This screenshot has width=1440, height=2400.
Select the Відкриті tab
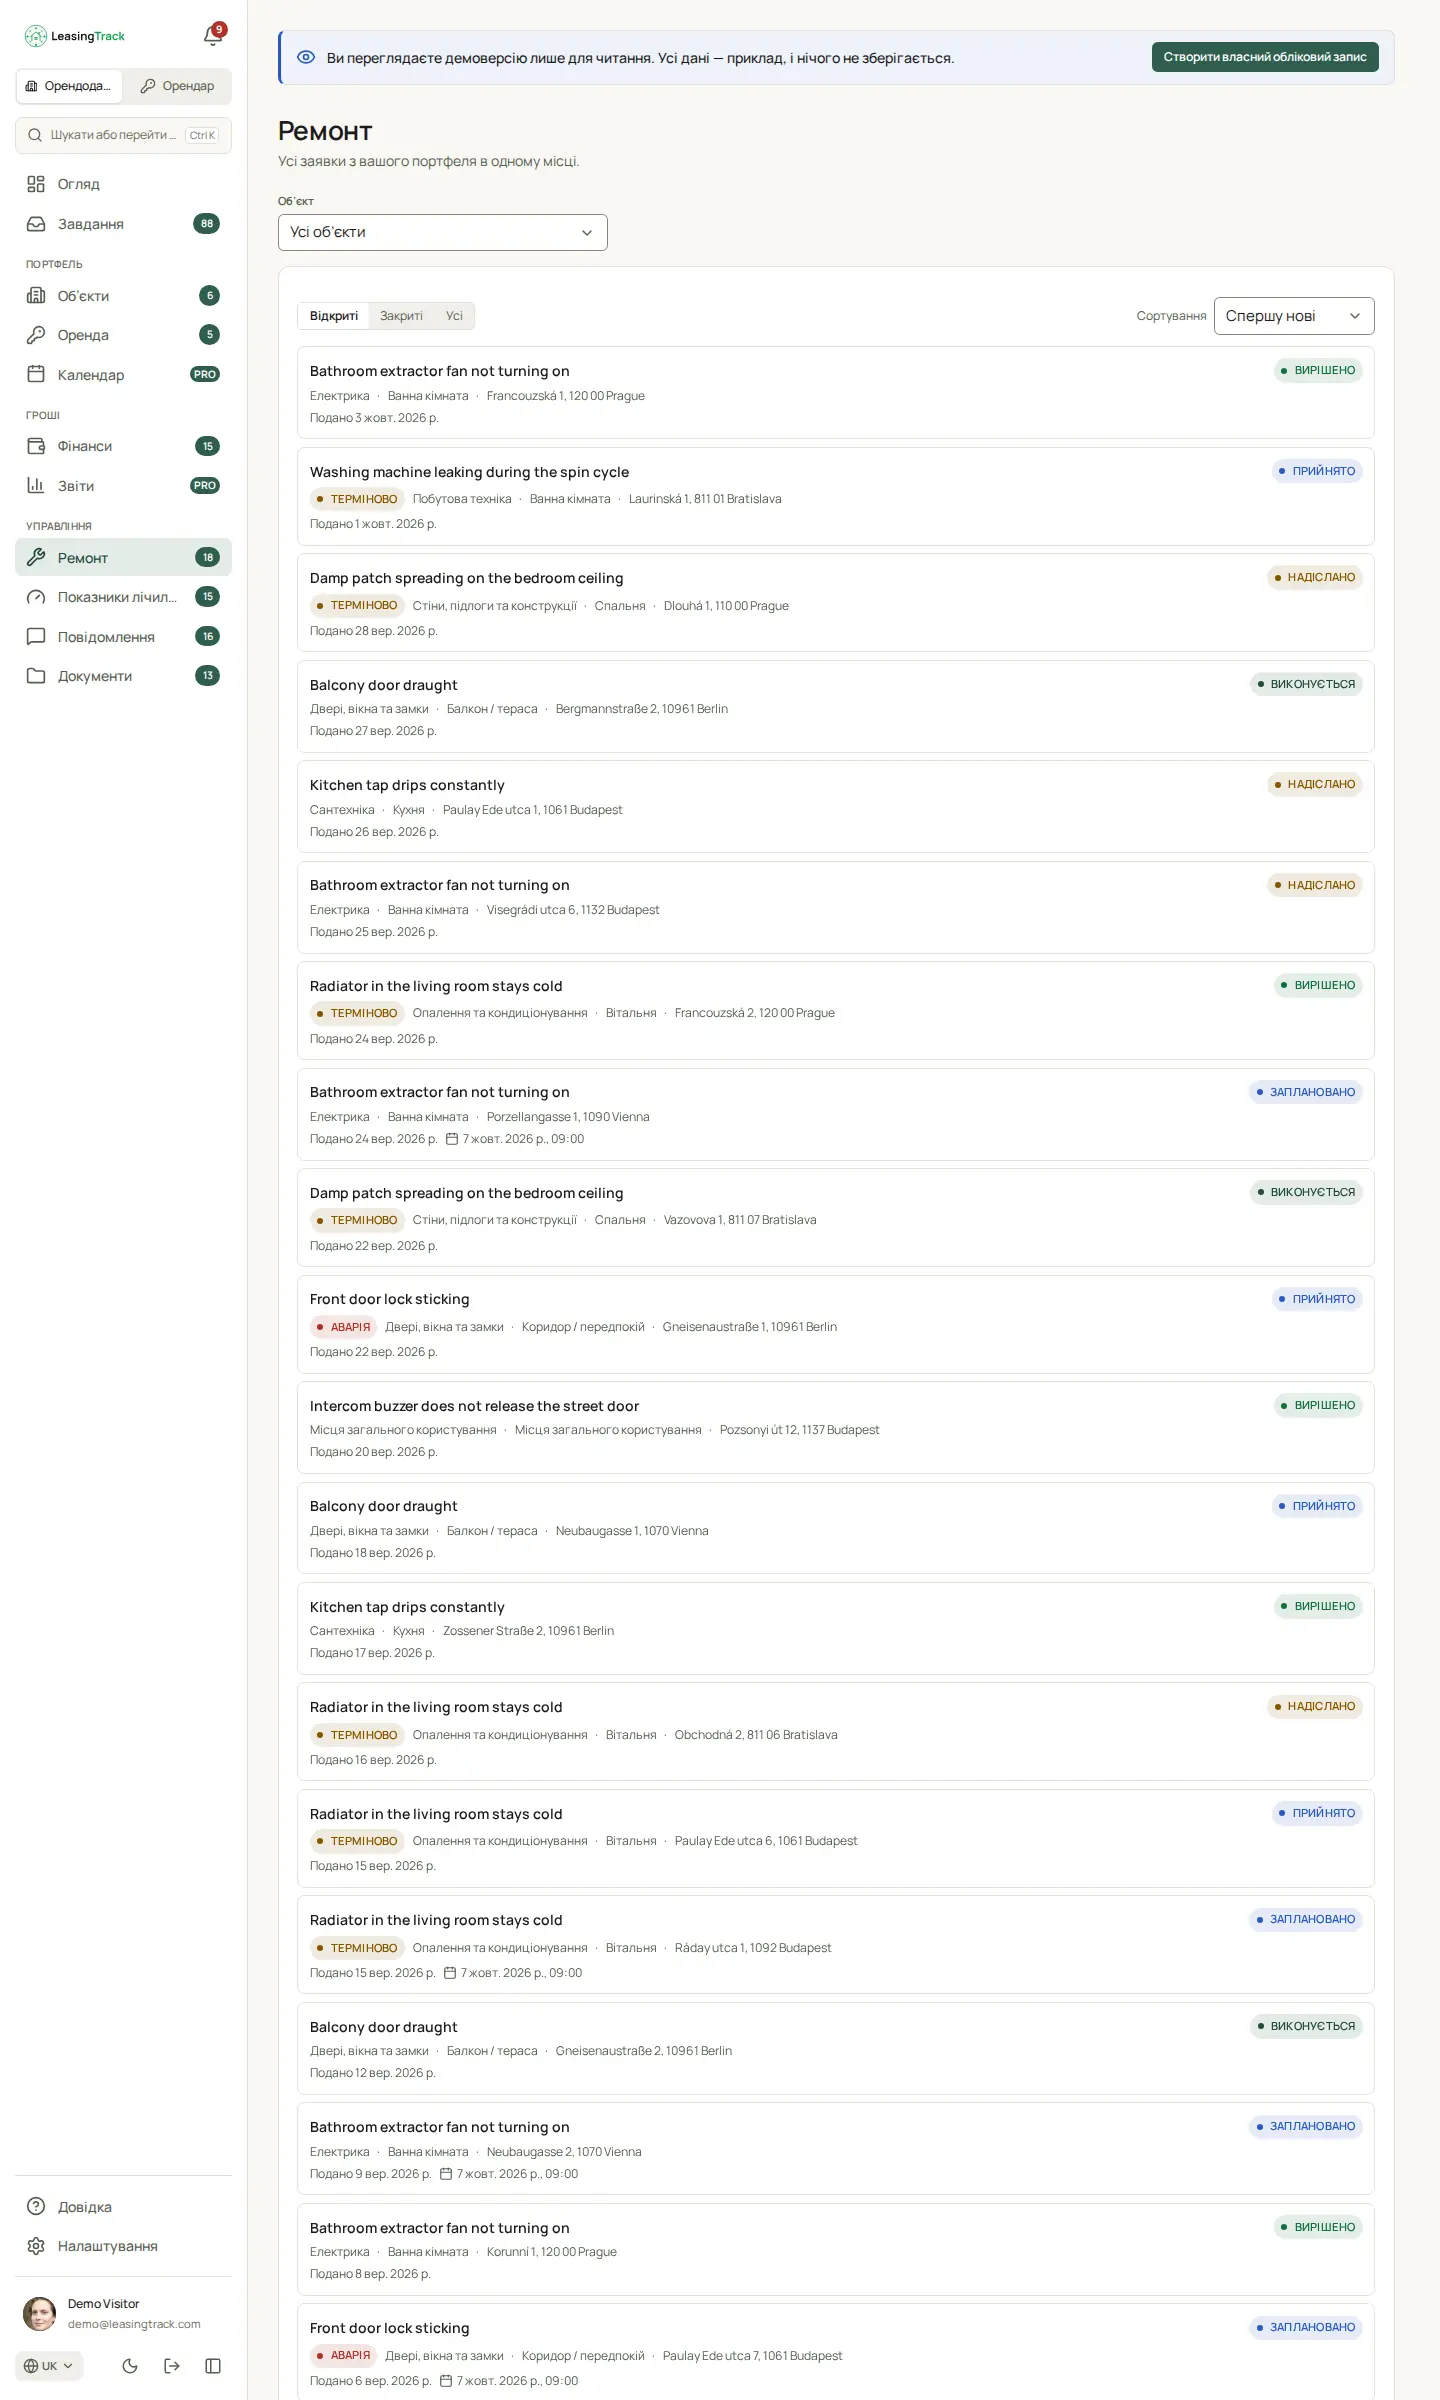pos(334,316)
